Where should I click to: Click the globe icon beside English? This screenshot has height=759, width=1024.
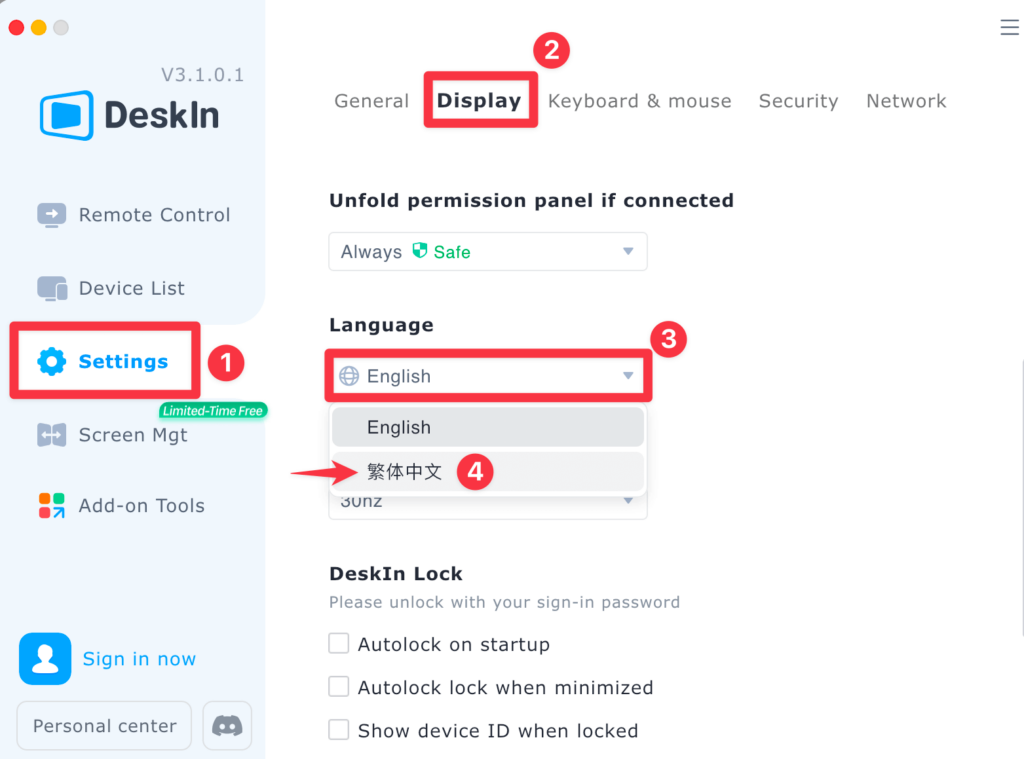pos(351,376)
